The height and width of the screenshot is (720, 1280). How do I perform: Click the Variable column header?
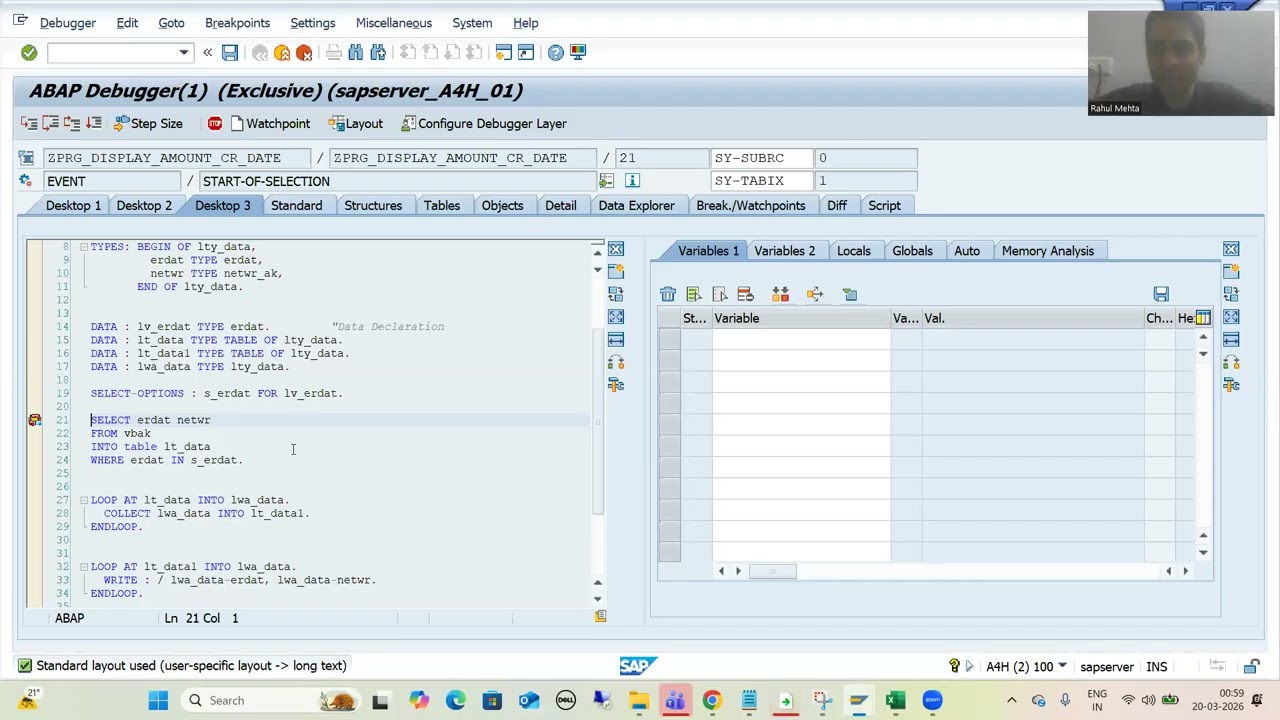[801, 318]
